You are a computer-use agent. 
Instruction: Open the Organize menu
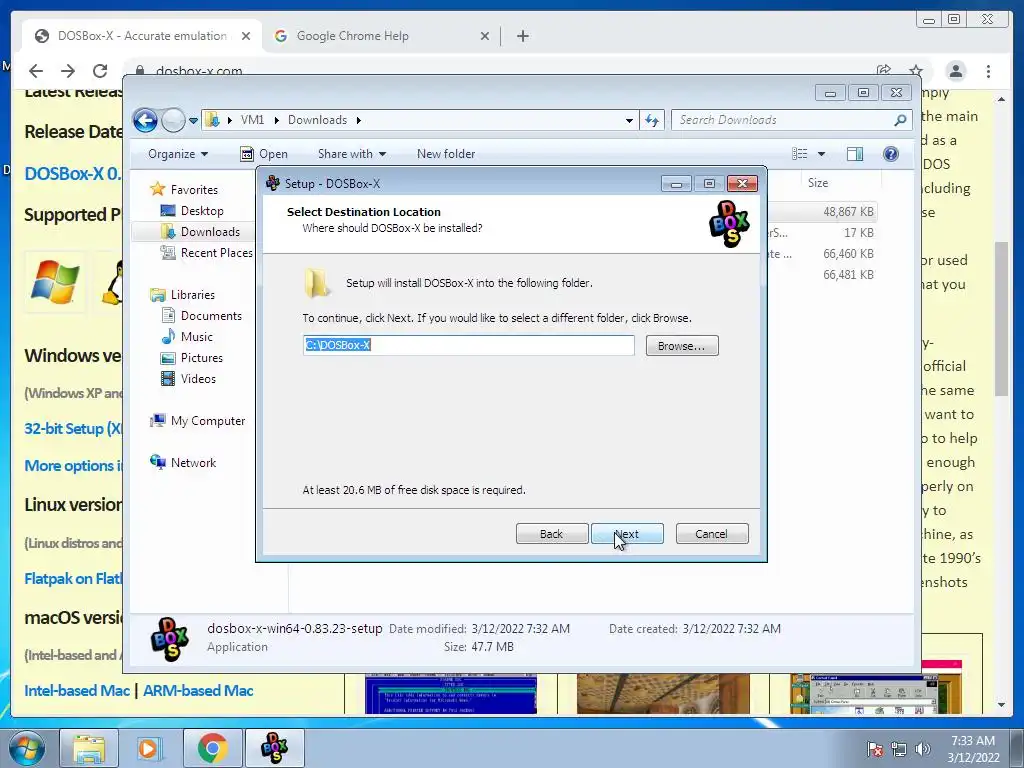pyautogui.click(x=178, y=154)
